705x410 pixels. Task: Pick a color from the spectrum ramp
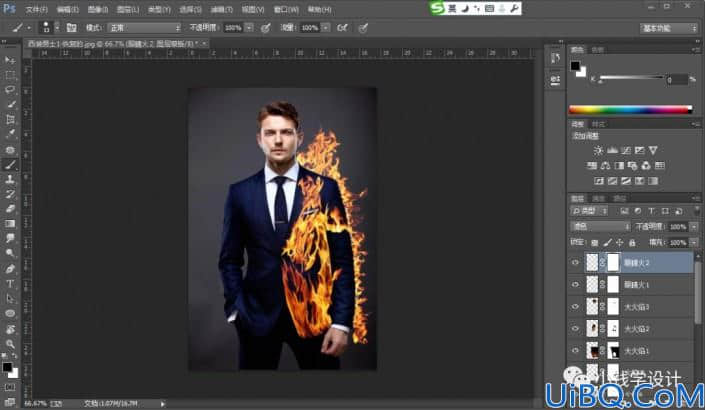(x=630, y=109)
